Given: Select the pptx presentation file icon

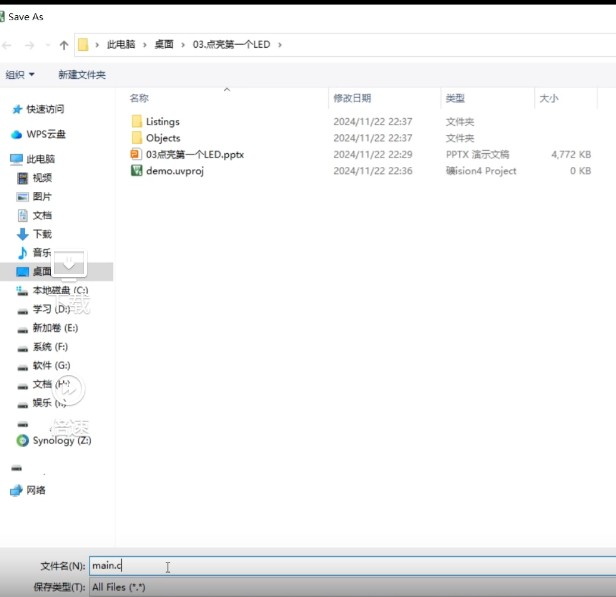Looking at the screenshot, I should point(136,154).
